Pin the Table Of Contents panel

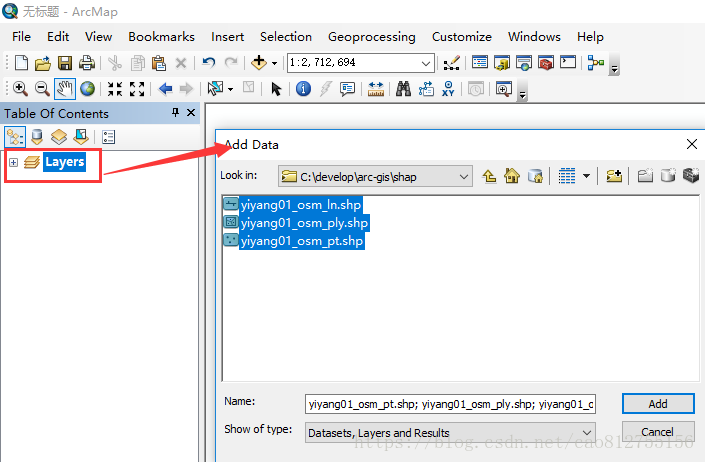click(175, 112)
